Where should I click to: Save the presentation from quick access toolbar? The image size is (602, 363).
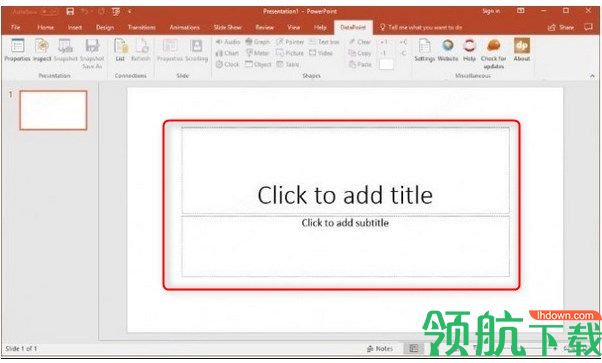tap(70, 12)
